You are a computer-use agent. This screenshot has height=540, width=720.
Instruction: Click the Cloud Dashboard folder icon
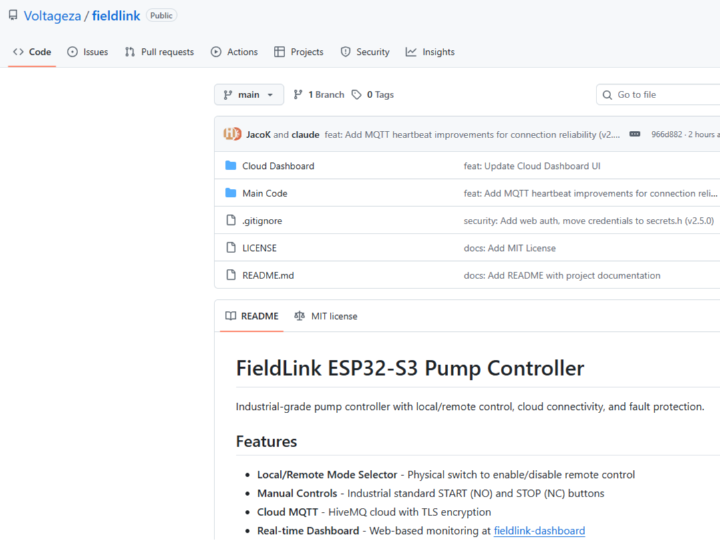pos(231,166)
